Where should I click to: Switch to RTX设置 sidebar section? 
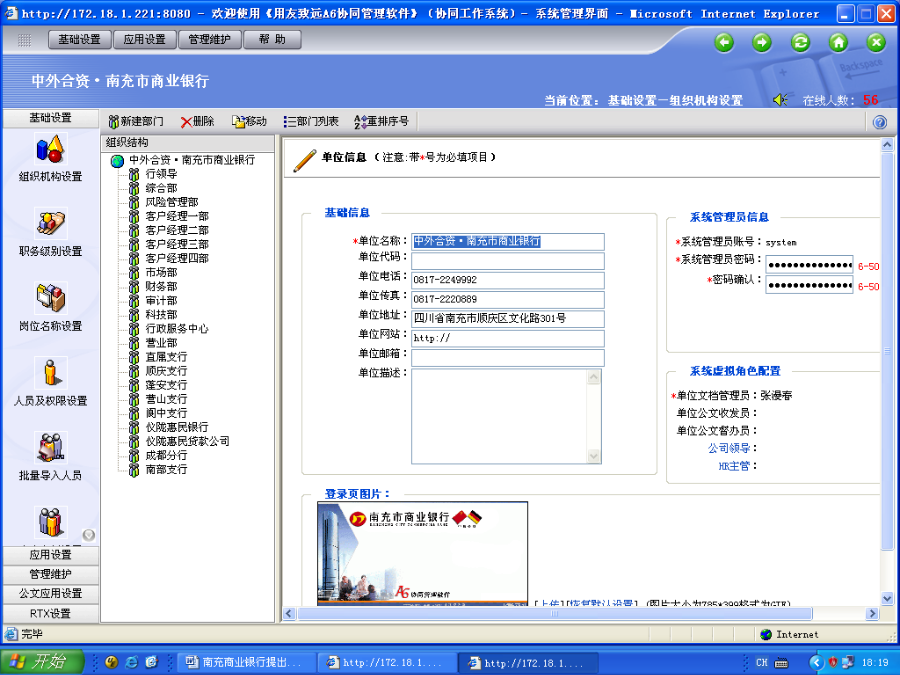pyautogui.click(x=51, y=613)
